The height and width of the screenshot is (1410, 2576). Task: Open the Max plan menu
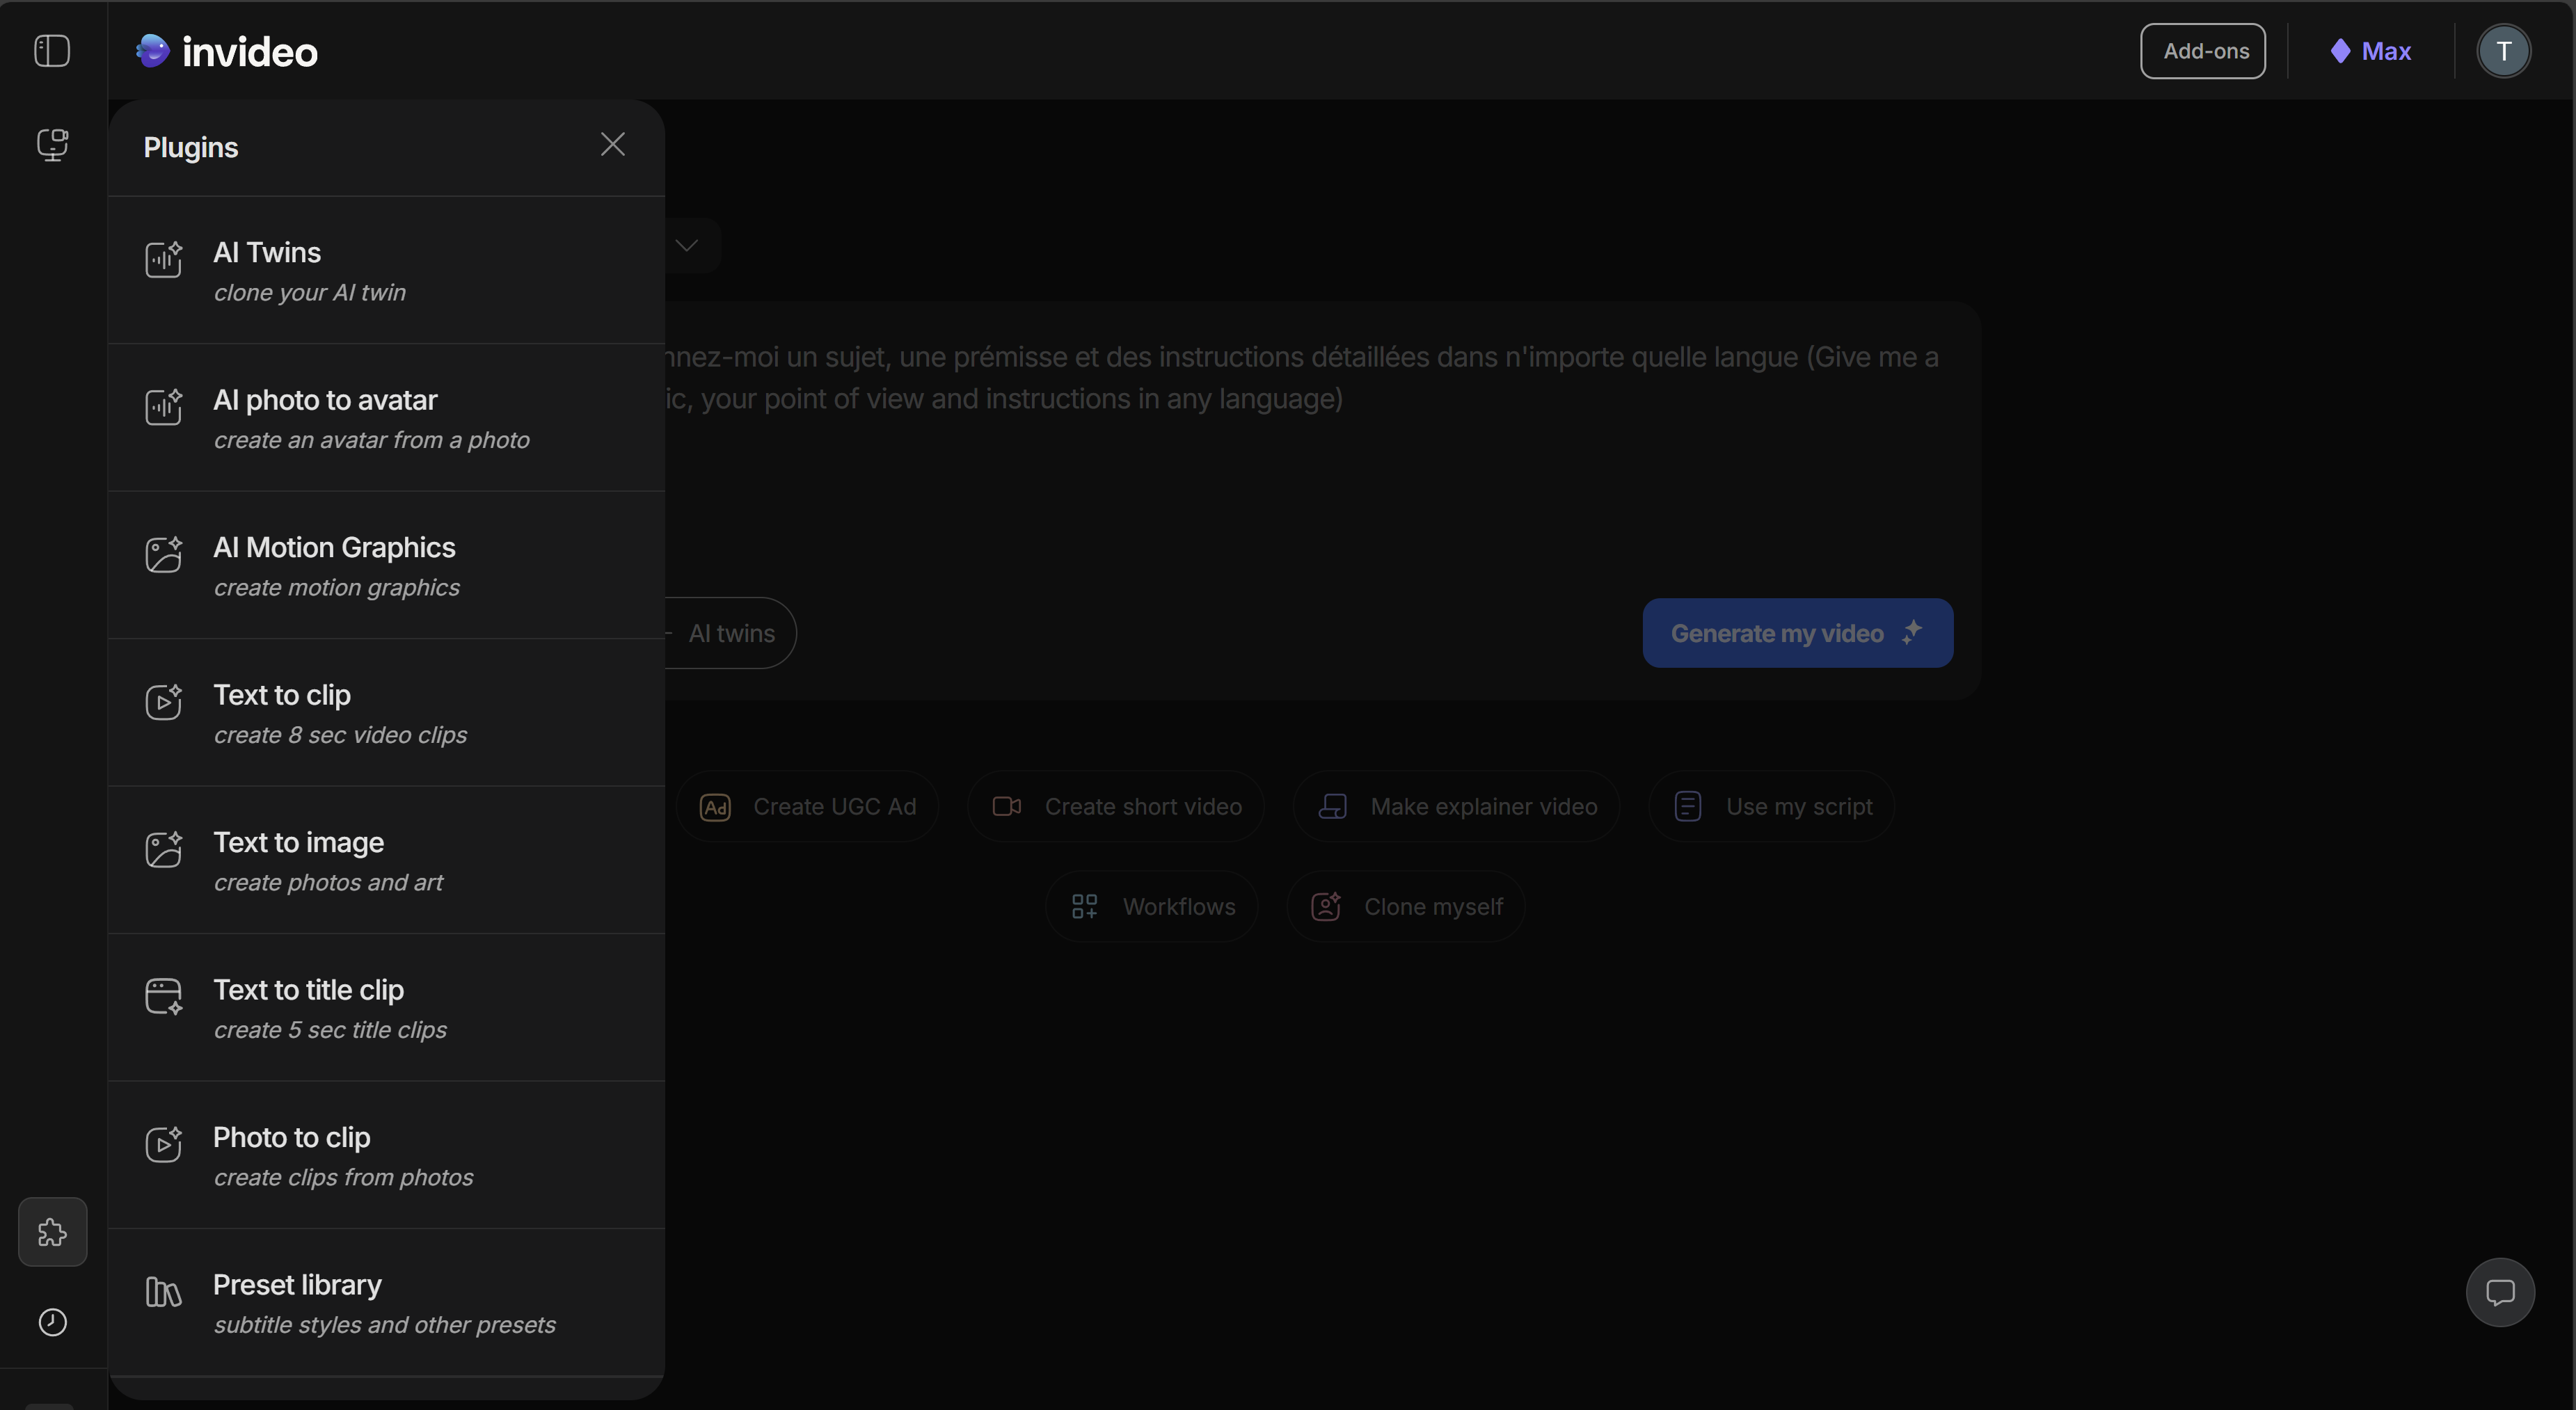point(2371,51)
